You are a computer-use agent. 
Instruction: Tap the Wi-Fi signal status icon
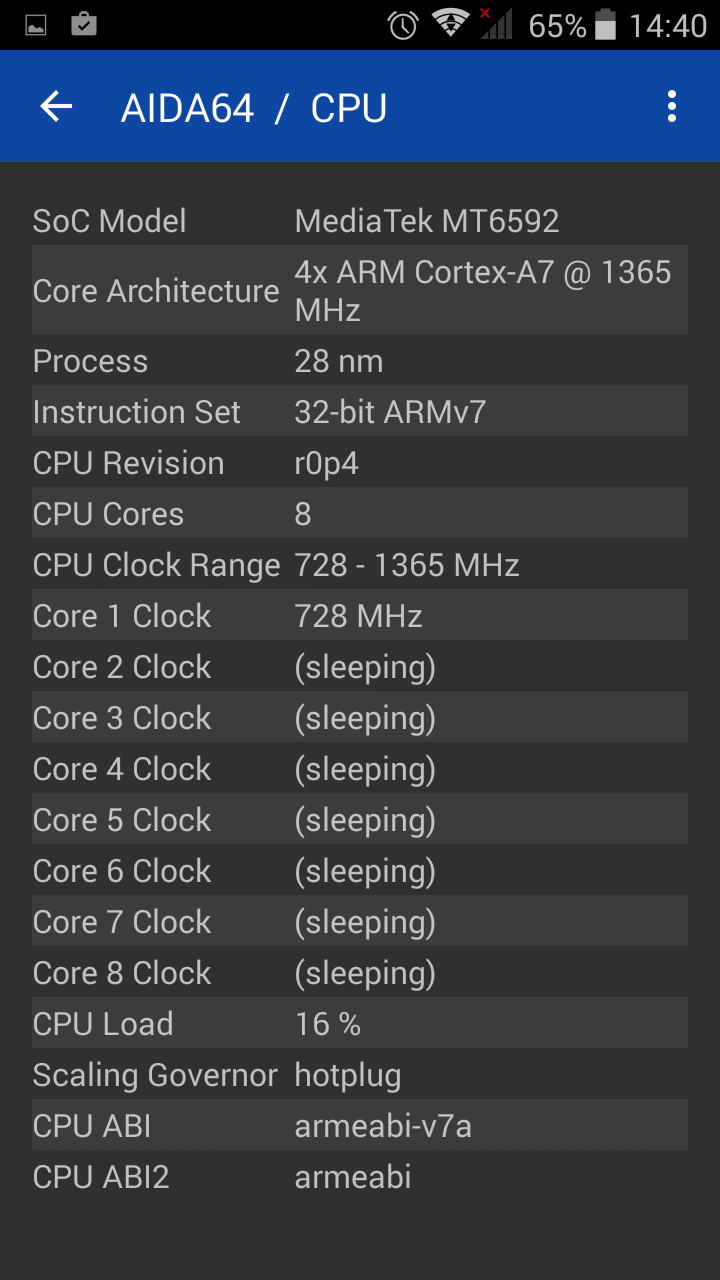pyautogui.click(x=451, y=24)
